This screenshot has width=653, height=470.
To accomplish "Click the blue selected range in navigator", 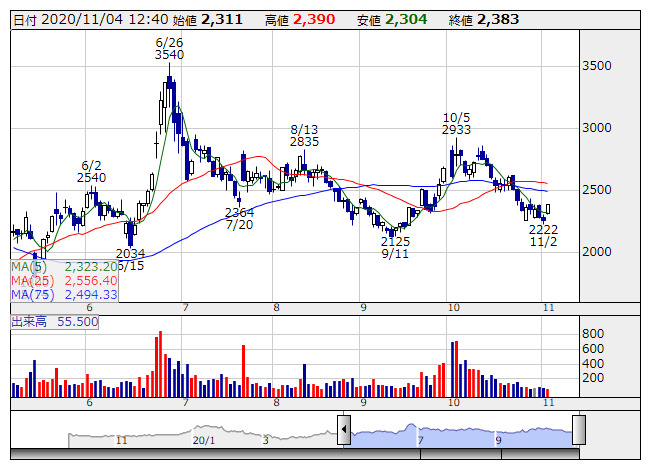I will 460,434.
